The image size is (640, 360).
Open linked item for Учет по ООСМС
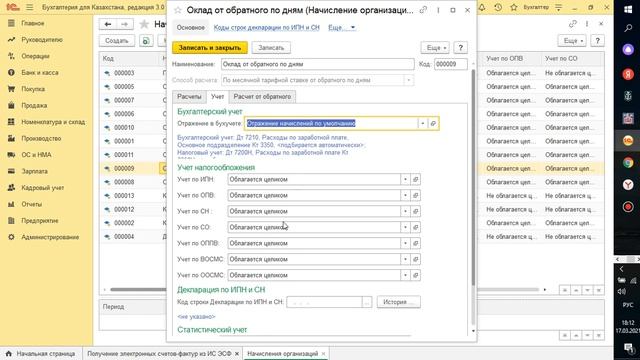coord(416,275)
